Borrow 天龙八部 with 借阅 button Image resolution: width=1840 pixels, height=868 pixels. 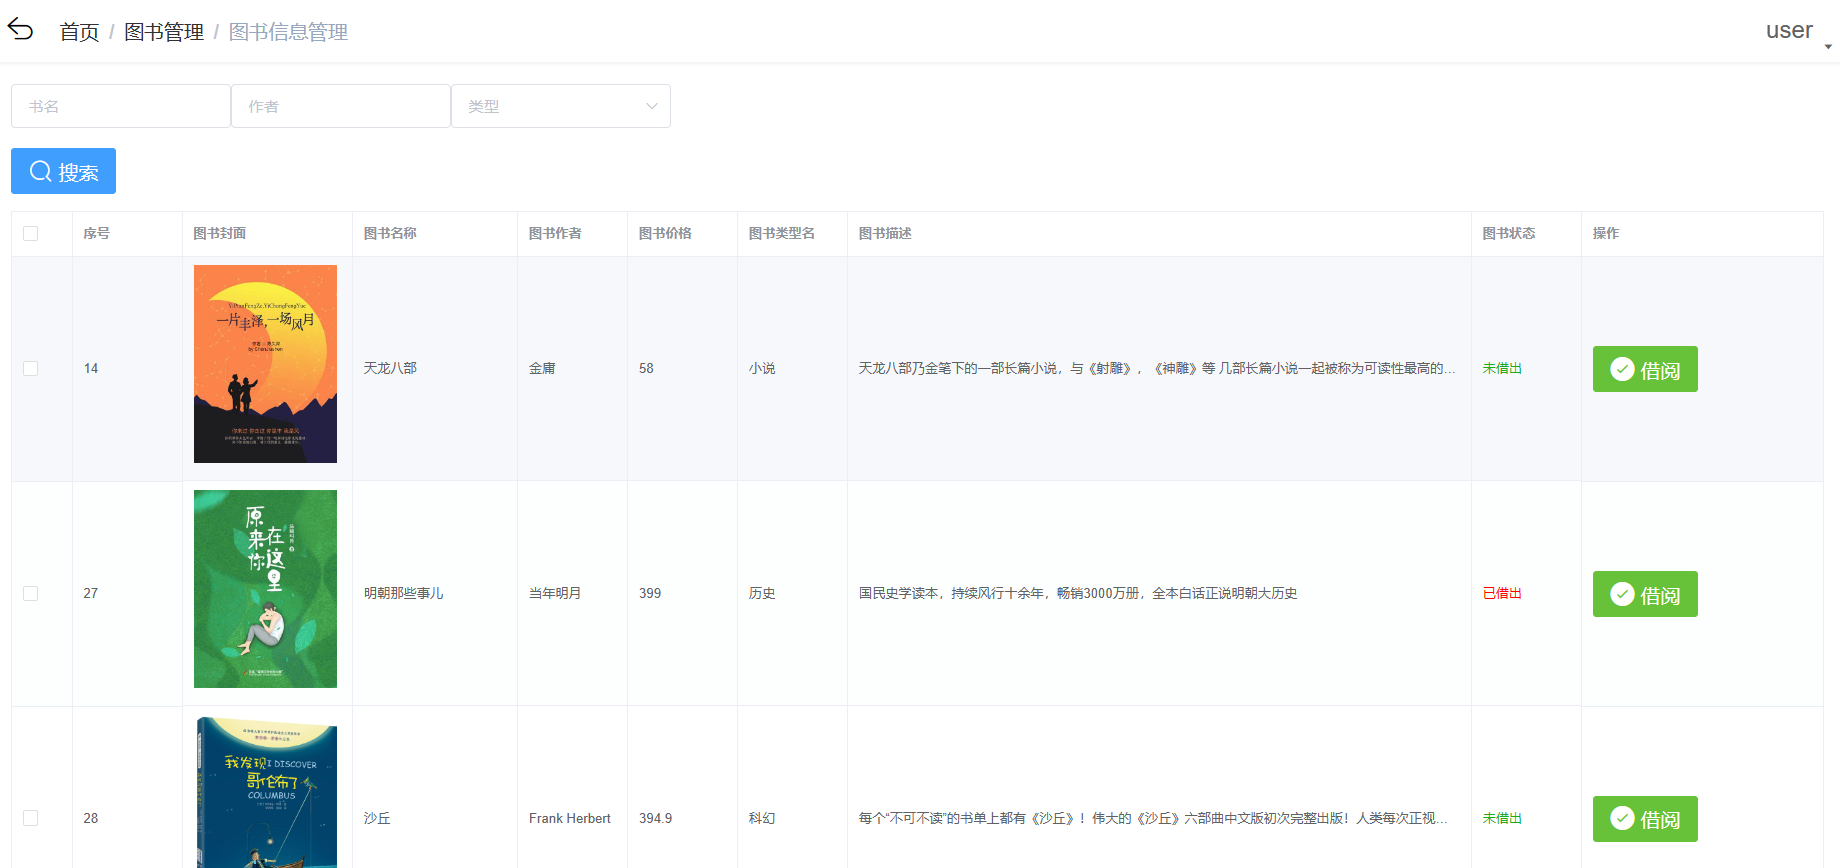tap(1645, 369)
